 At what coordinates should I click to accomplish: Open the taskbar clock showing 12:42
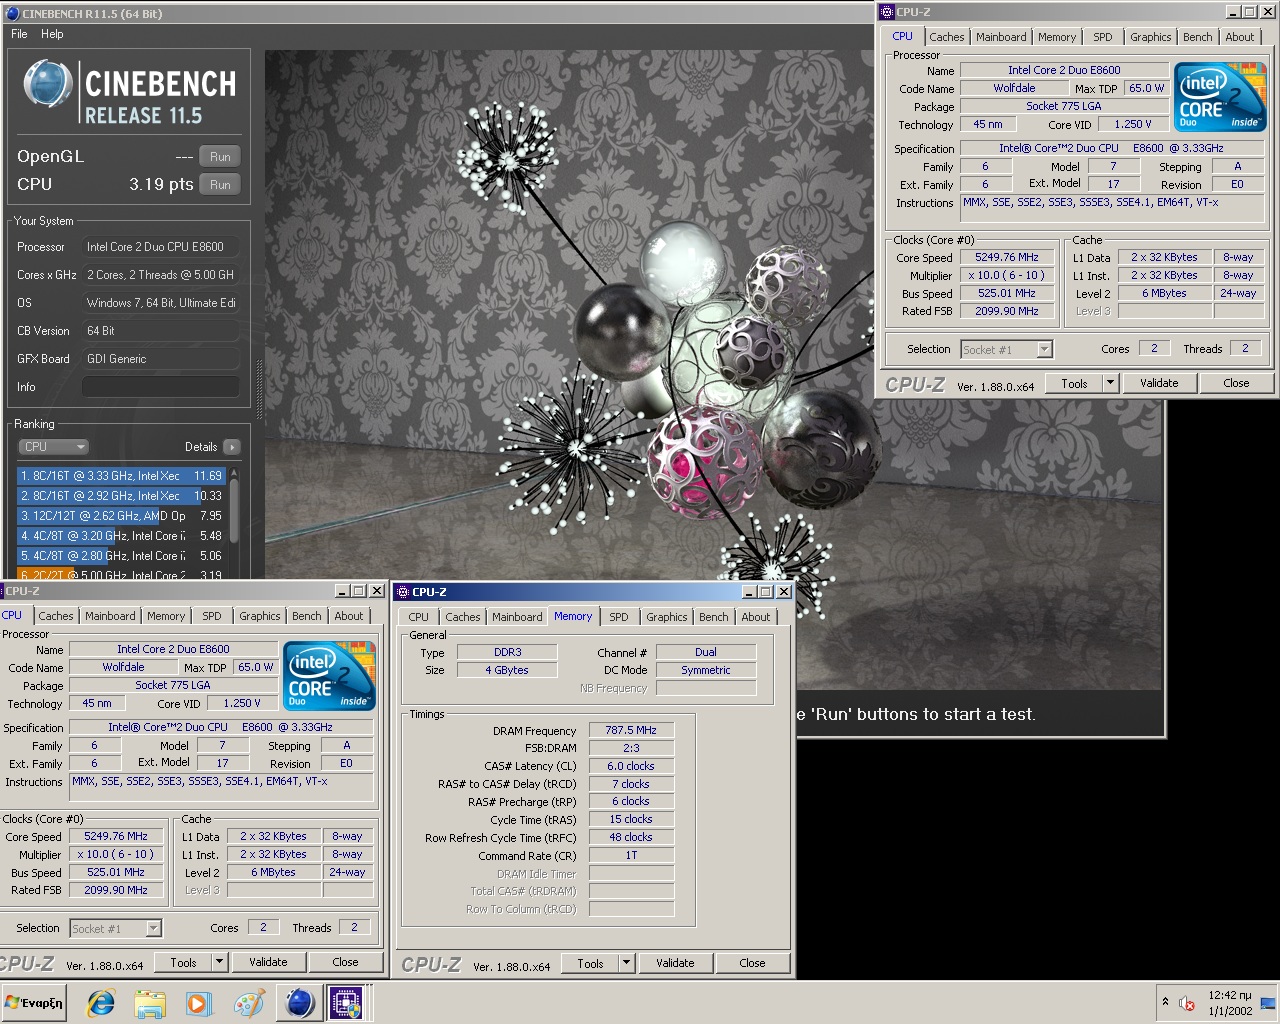(x=1230, y=1003)
